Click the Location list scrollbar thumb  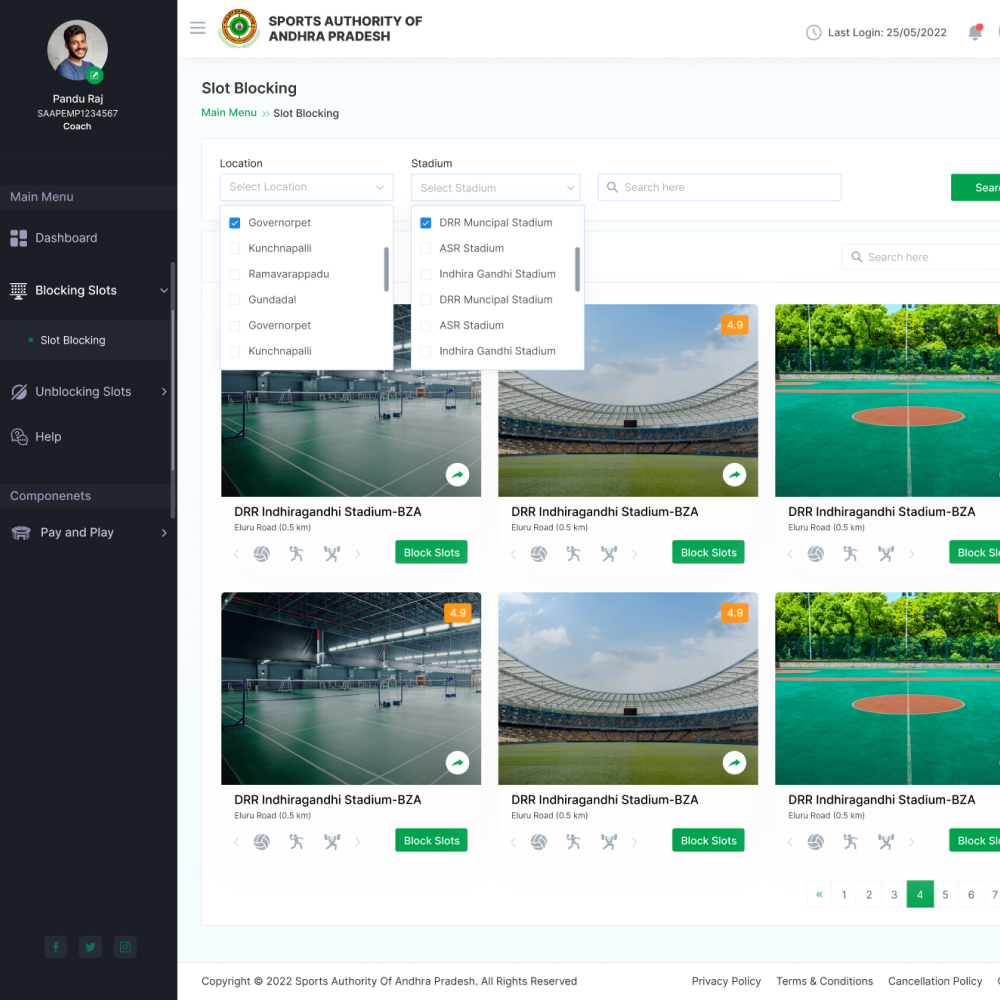[x=386, y=269]
